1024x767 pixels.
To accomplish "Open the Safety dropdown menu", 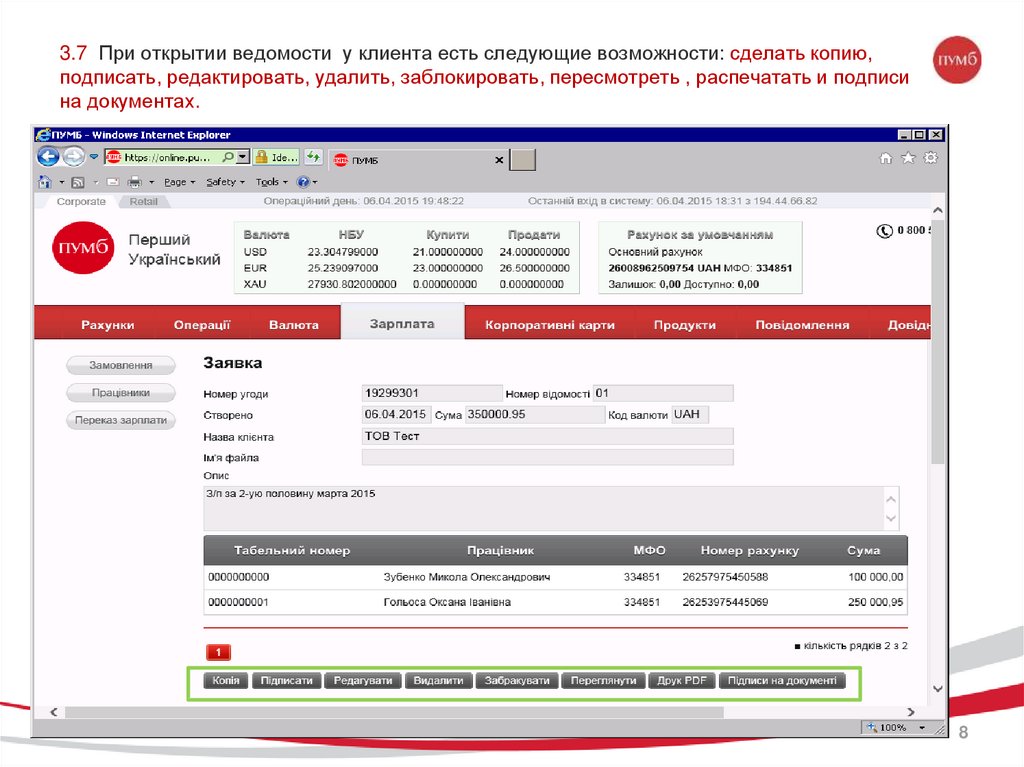I will pos(225,182).
